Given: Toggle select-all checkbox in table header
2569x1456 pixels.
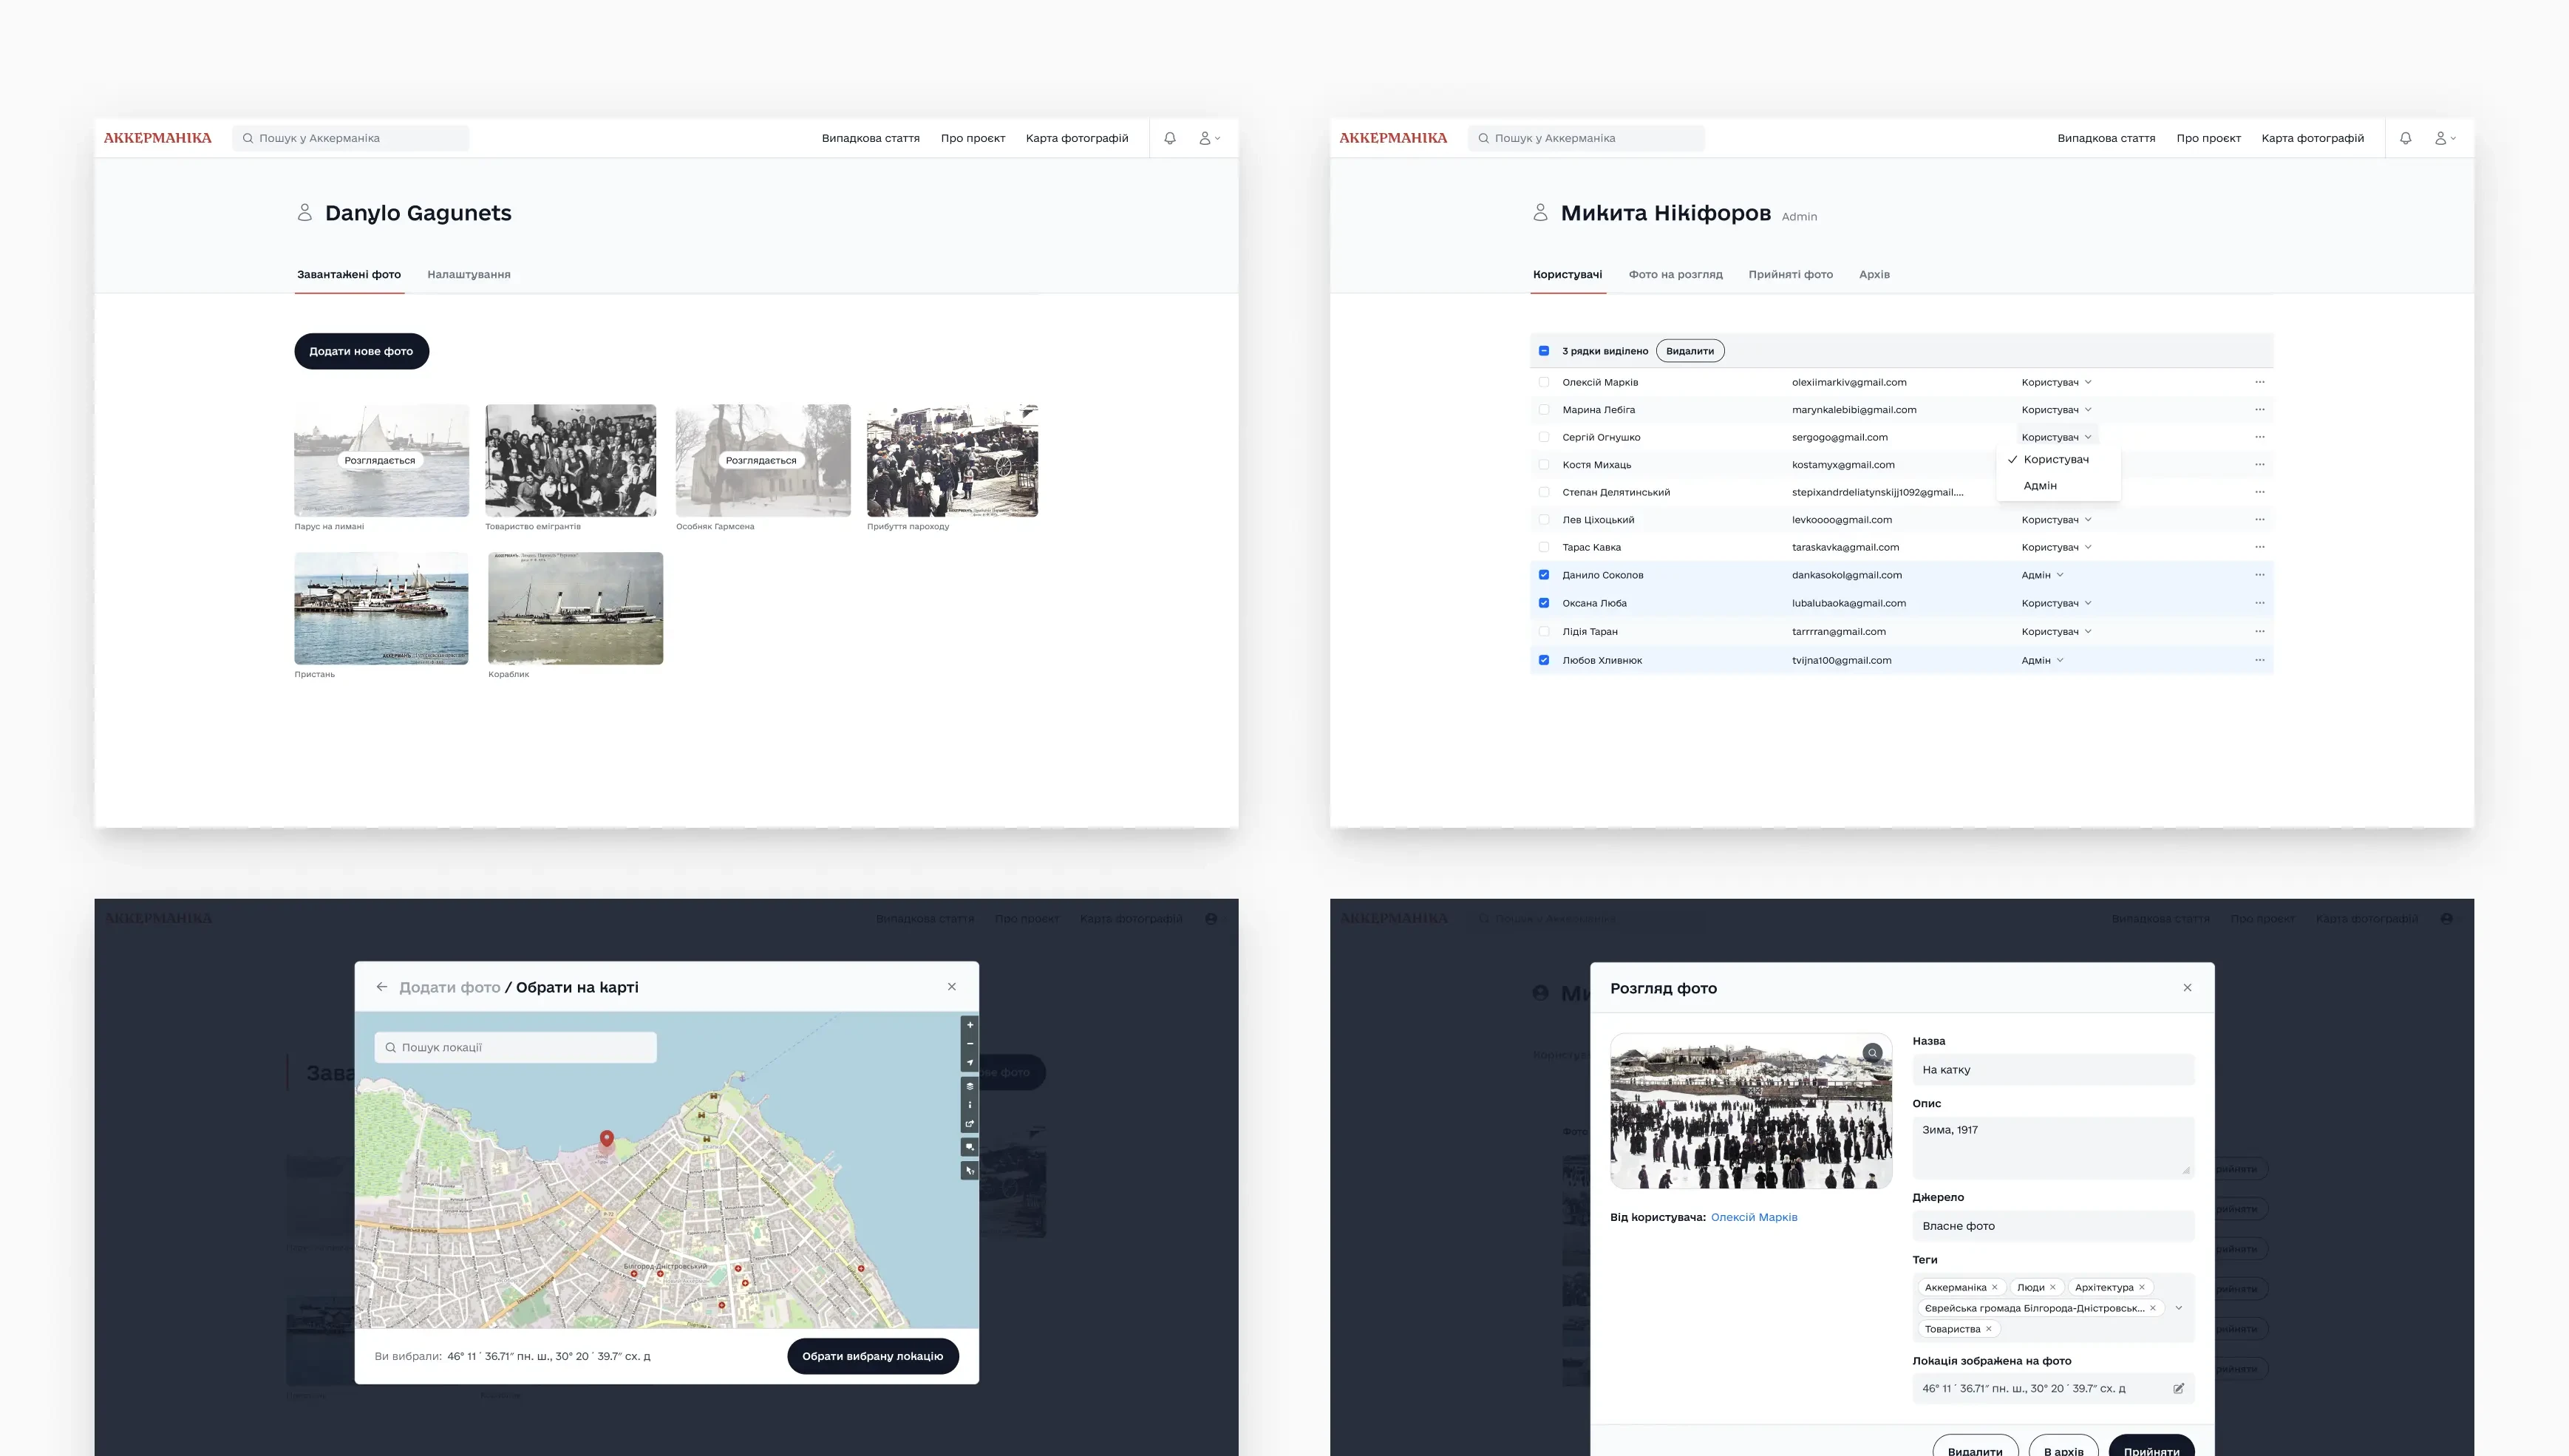Looking at the screenshot, I should click(1544, 351).
